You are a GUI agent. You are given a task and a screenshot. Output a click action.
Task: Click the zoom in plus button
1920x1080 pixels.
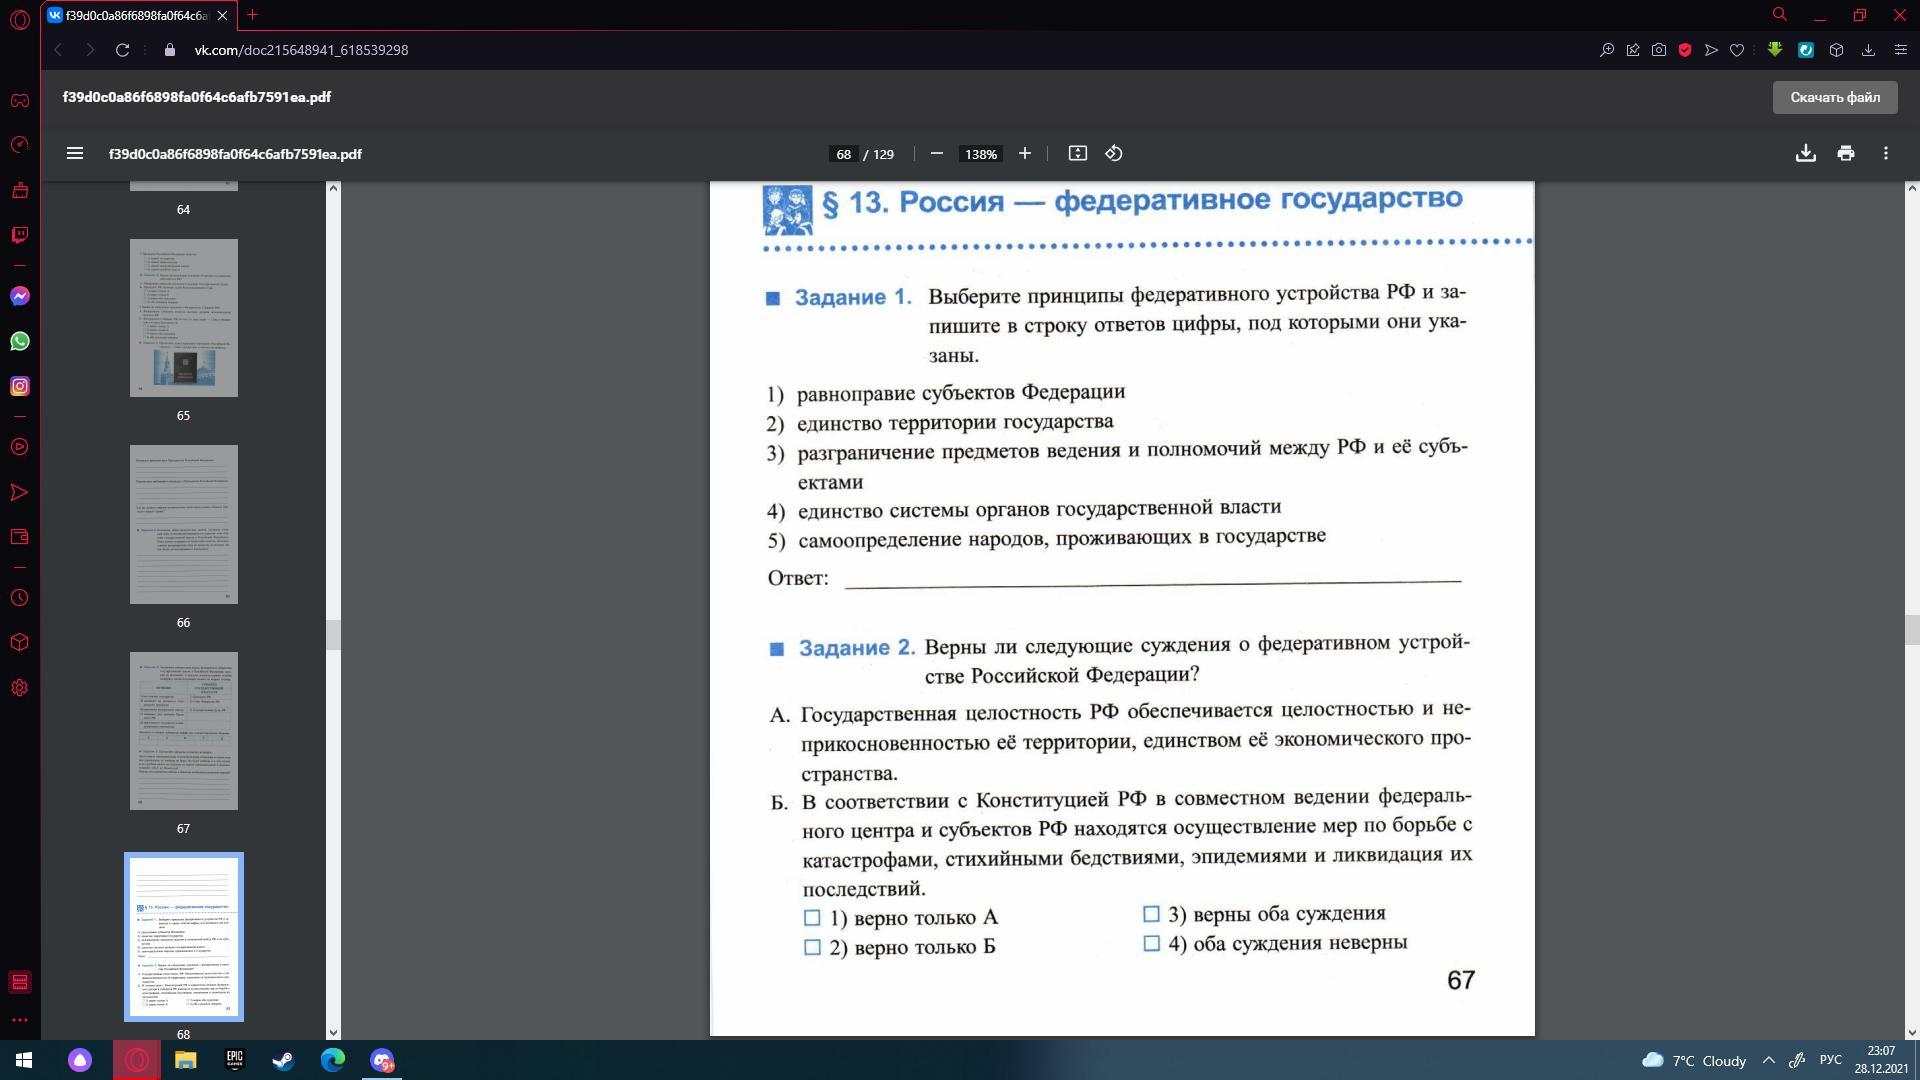(1024, 153)
